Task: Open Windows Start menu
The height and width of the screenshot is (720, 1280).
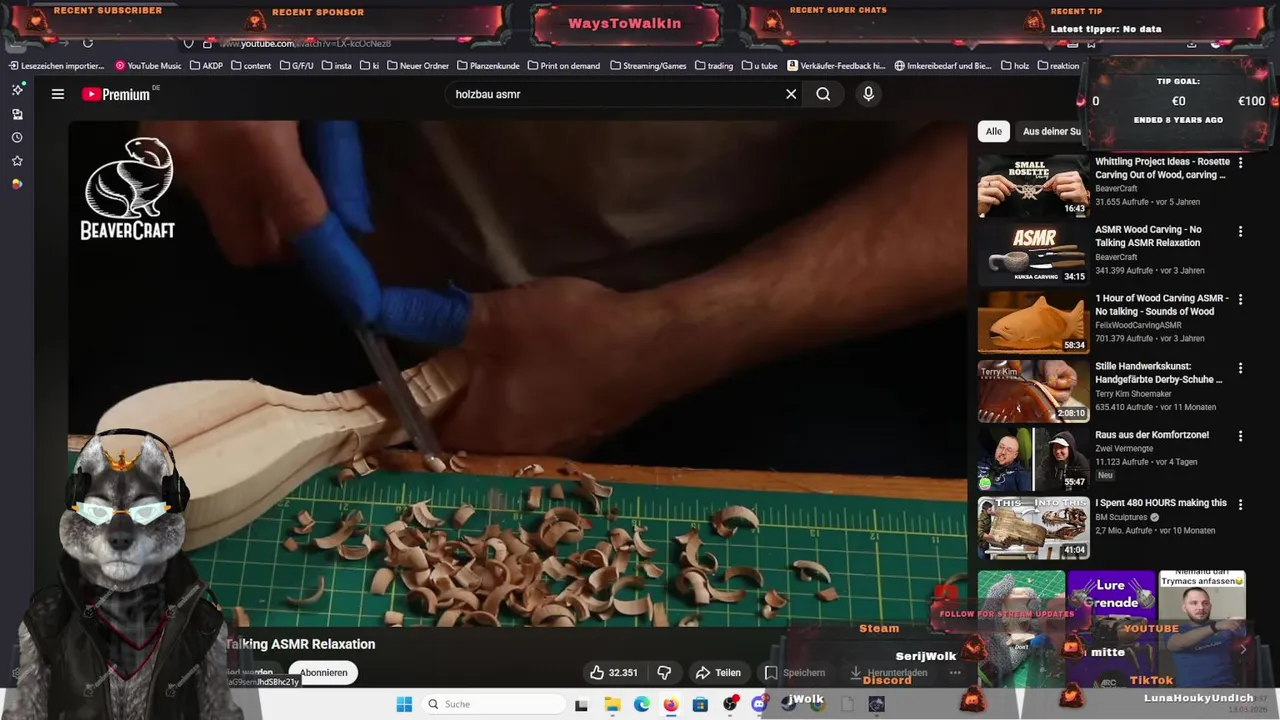Action: tap(404, 704)
